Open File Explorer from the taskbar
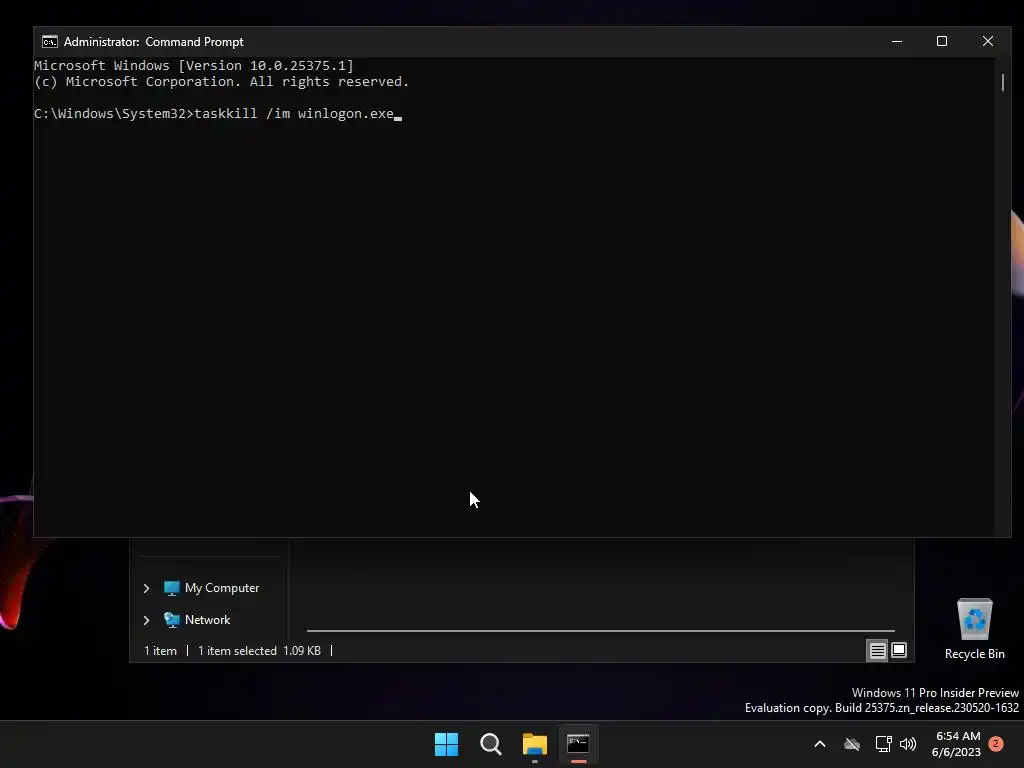 tap(534, 744)
